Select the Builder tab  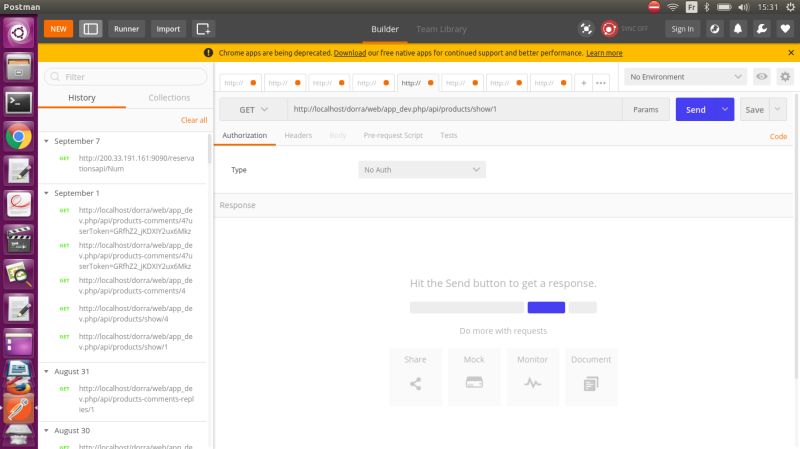pyautogui.click(x=385, y=29)
